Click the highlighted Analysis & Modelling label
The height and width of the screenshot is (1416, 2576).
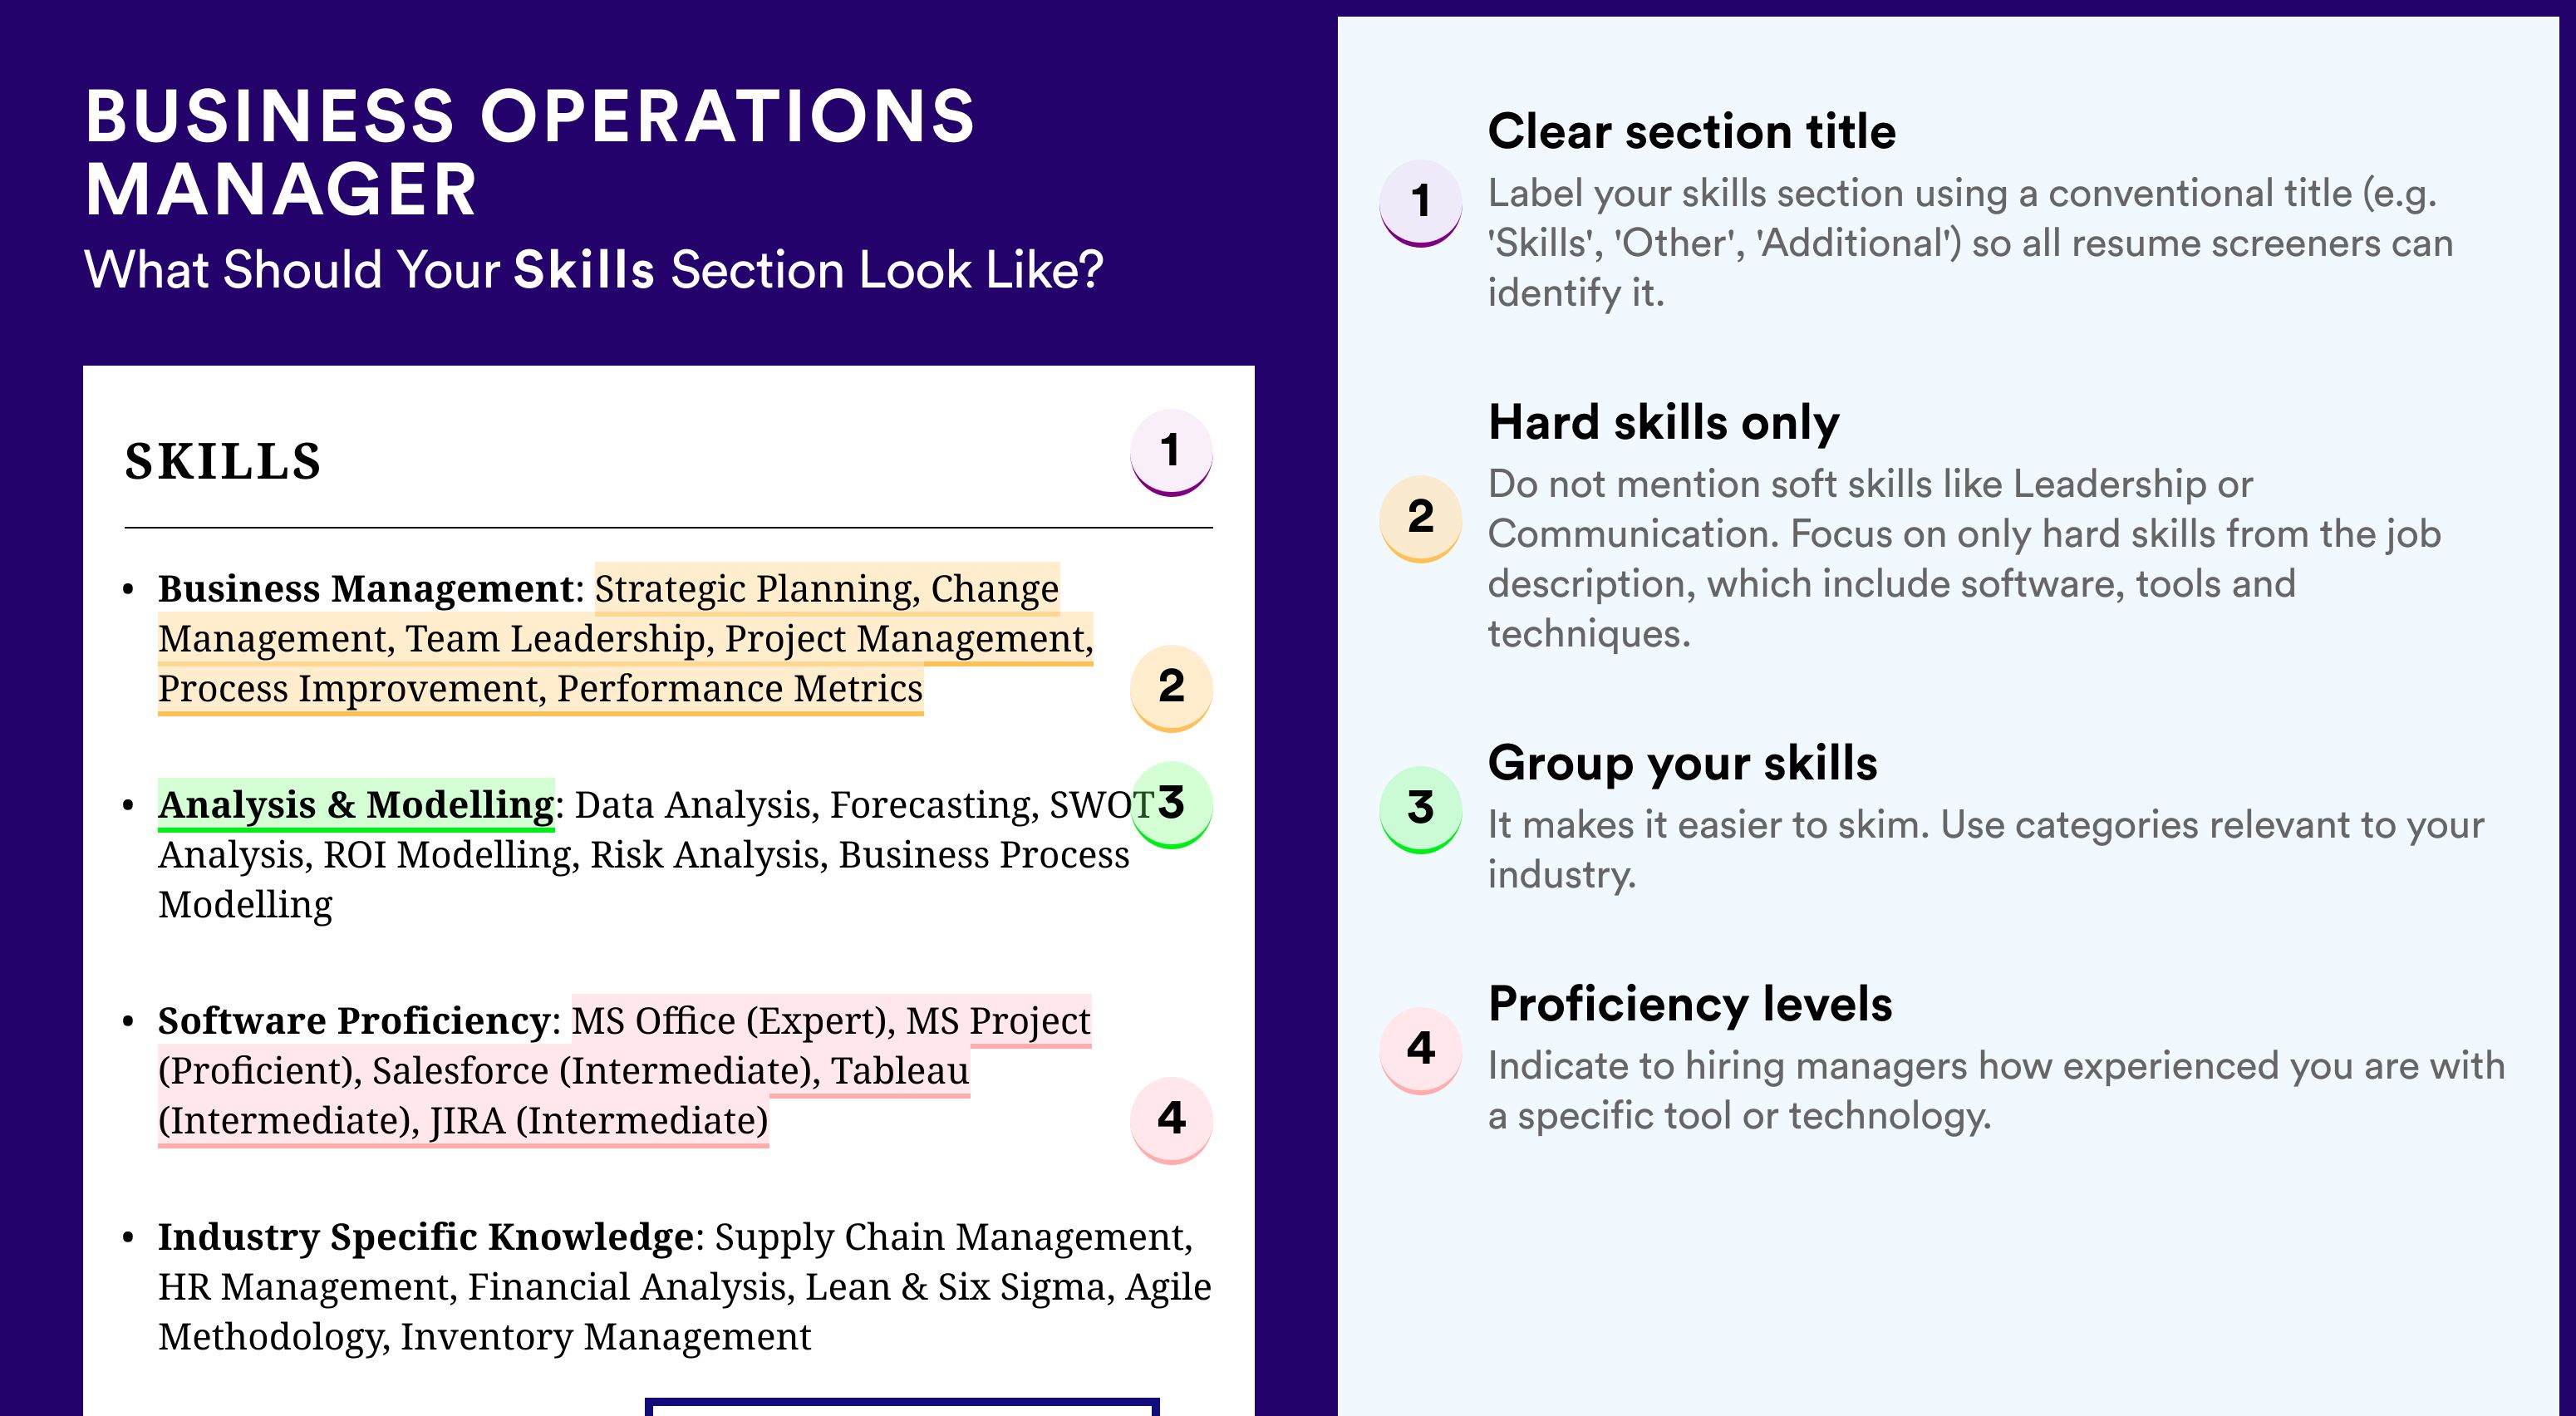356,804
